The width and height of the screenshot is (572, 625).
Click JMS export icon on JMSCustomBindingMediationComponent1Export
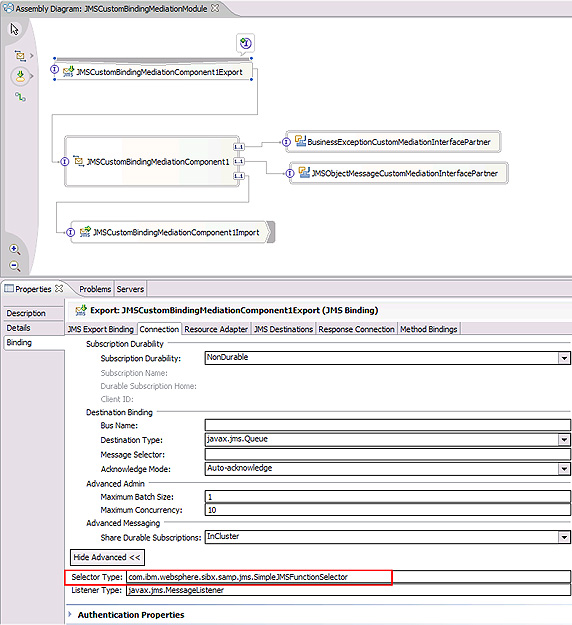point(69,72)
